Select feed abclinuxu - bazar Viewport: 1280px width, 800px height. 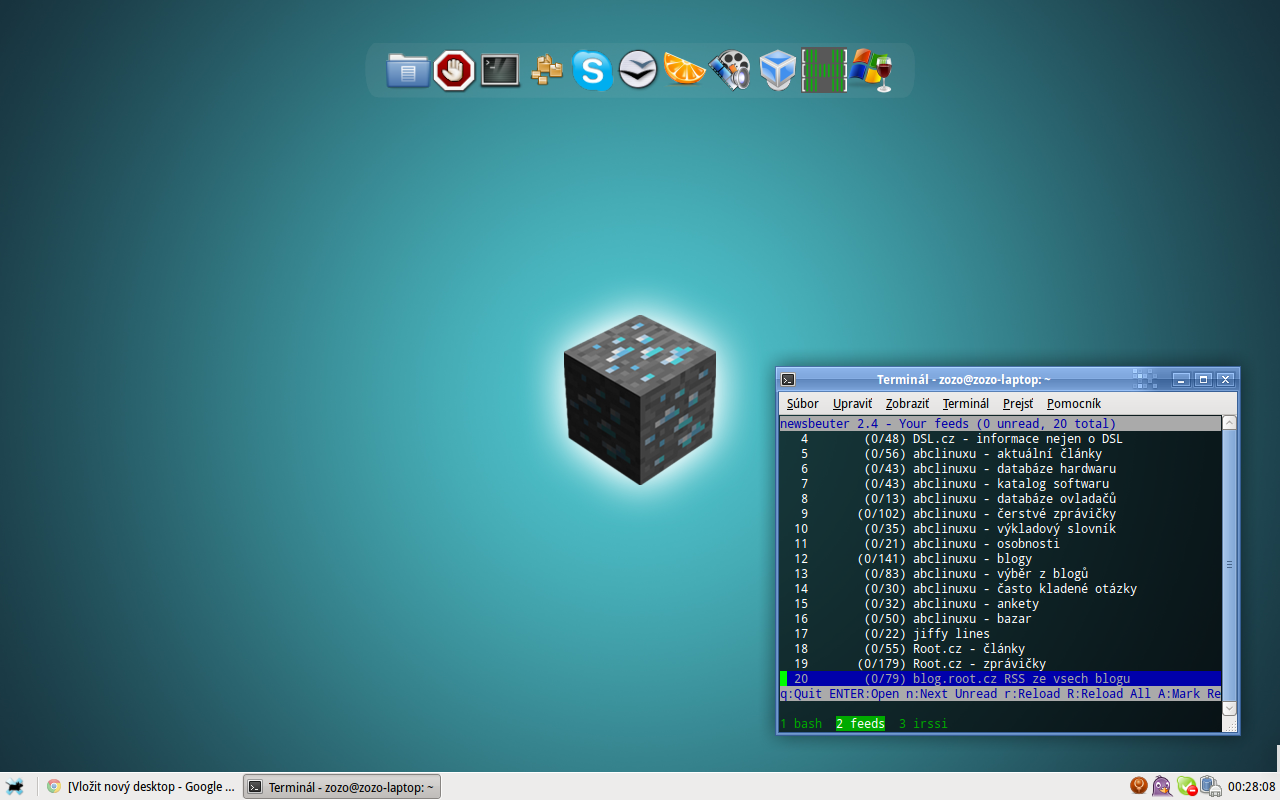tap(1000, 619)
